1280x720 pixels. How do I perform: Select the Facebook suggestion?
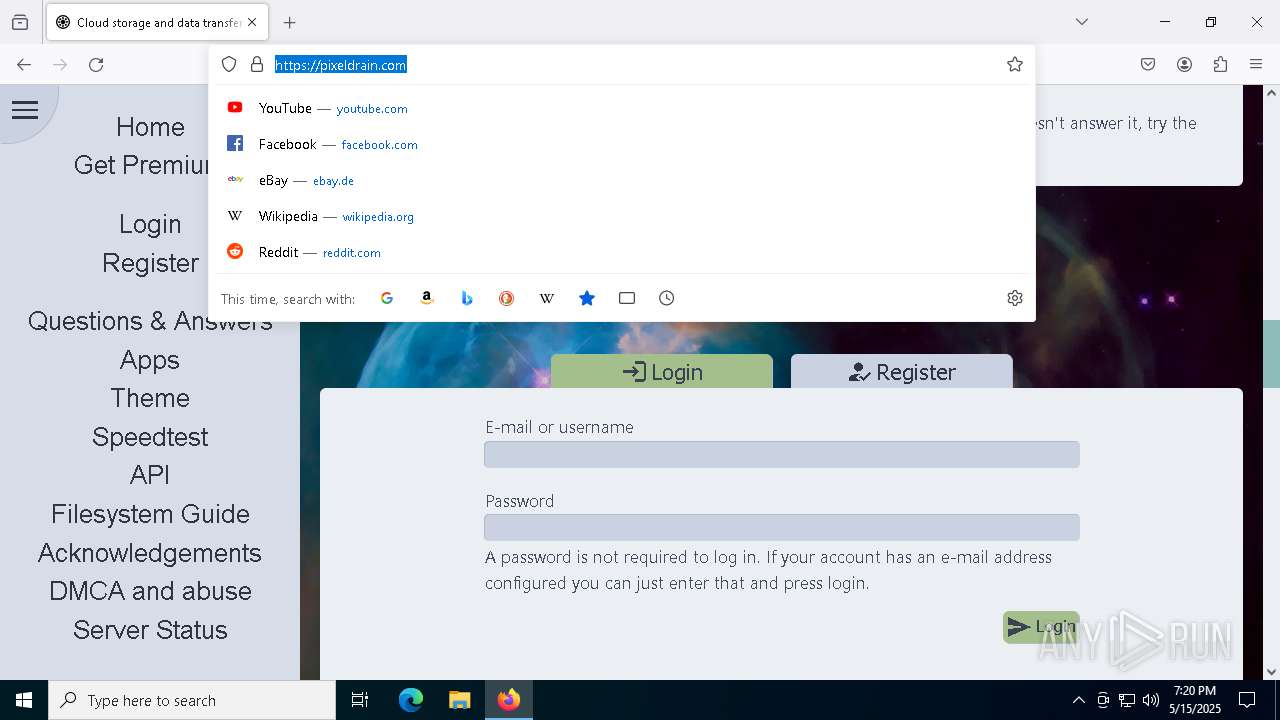pos(622,144)
